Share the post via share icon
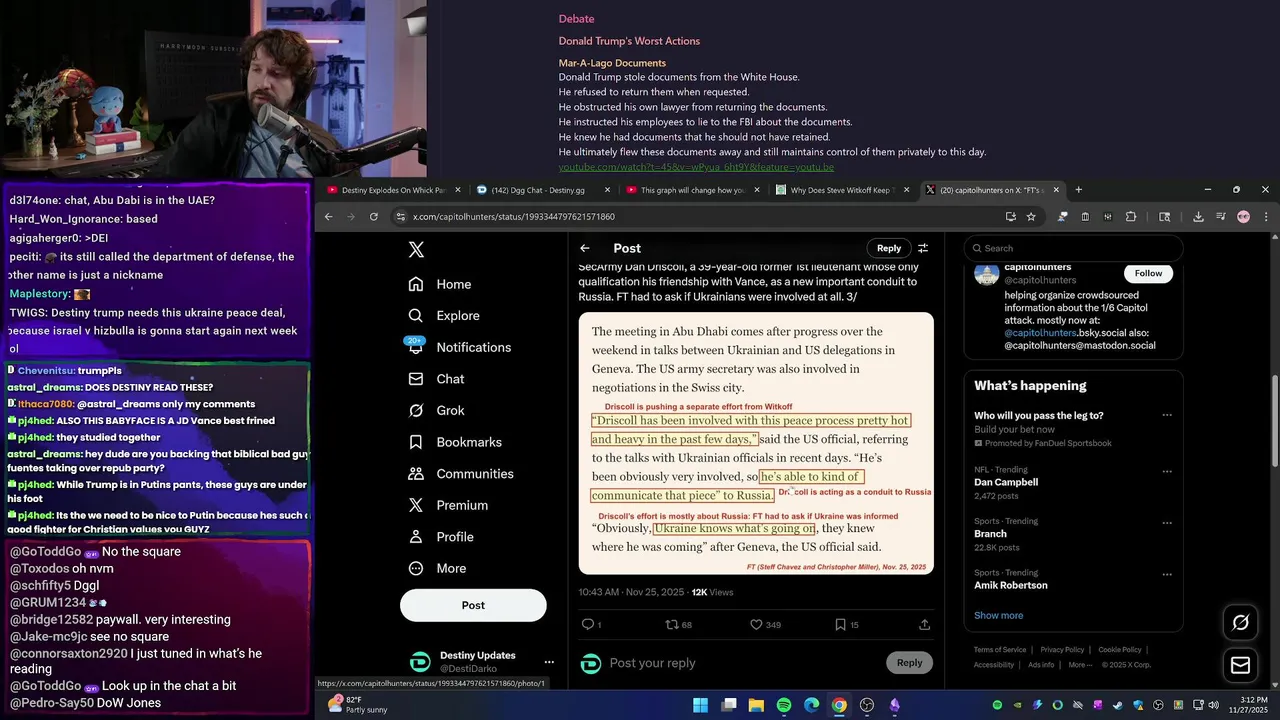 pyautogui.click(x=924, y=624)
